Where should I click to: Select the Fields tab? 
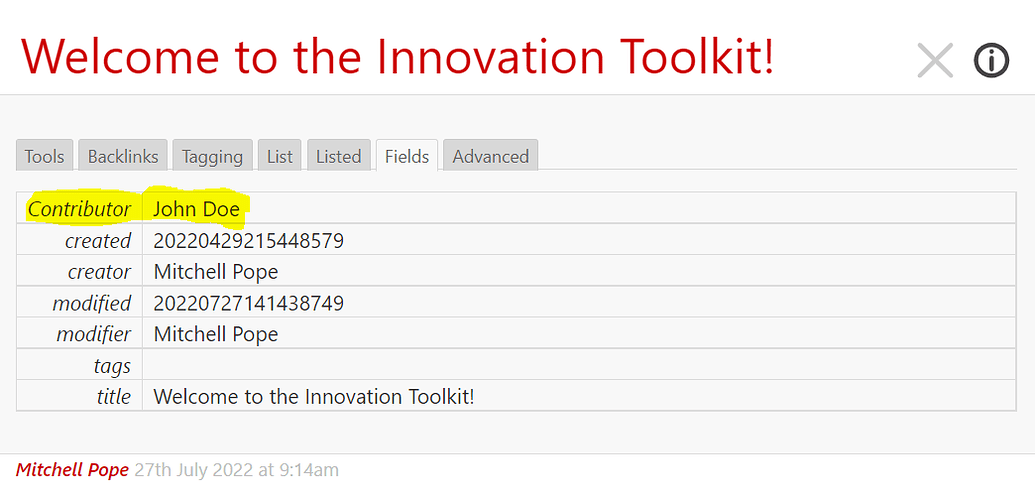point(407,156)
